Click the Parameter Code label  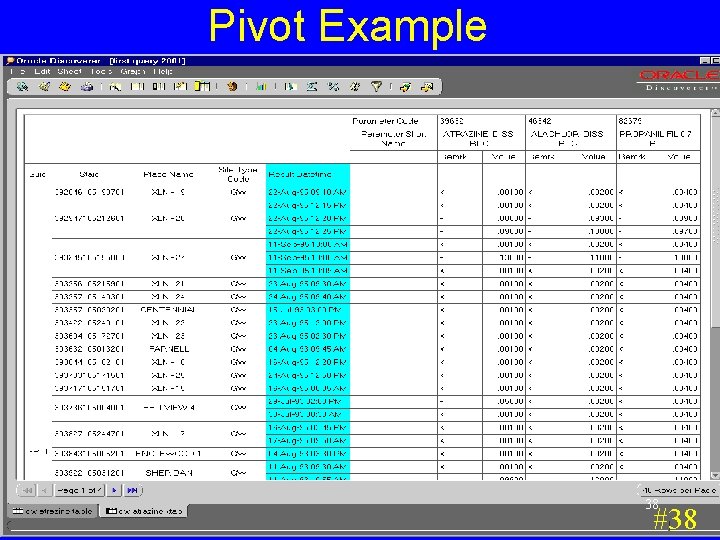click(385, 121)
